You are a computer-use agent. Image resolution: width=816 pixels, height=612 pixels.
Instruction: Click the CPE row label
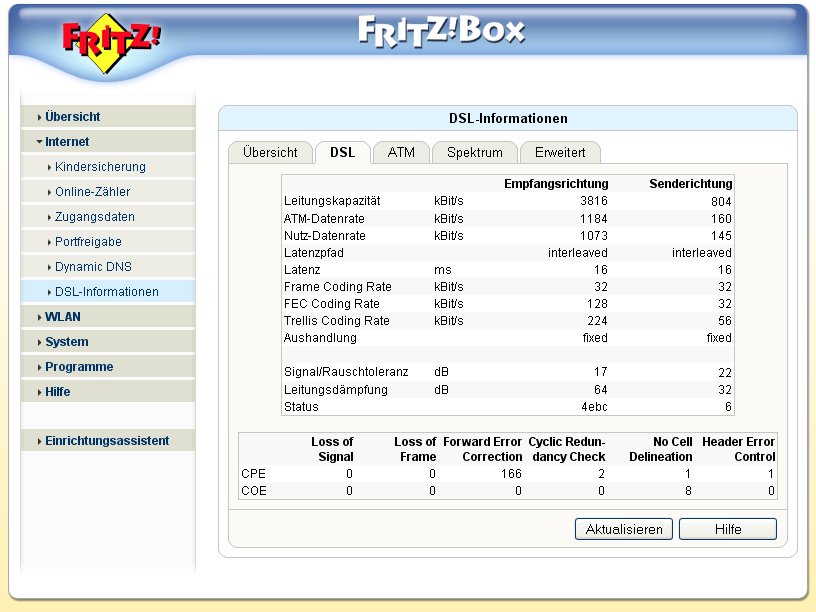253,474
